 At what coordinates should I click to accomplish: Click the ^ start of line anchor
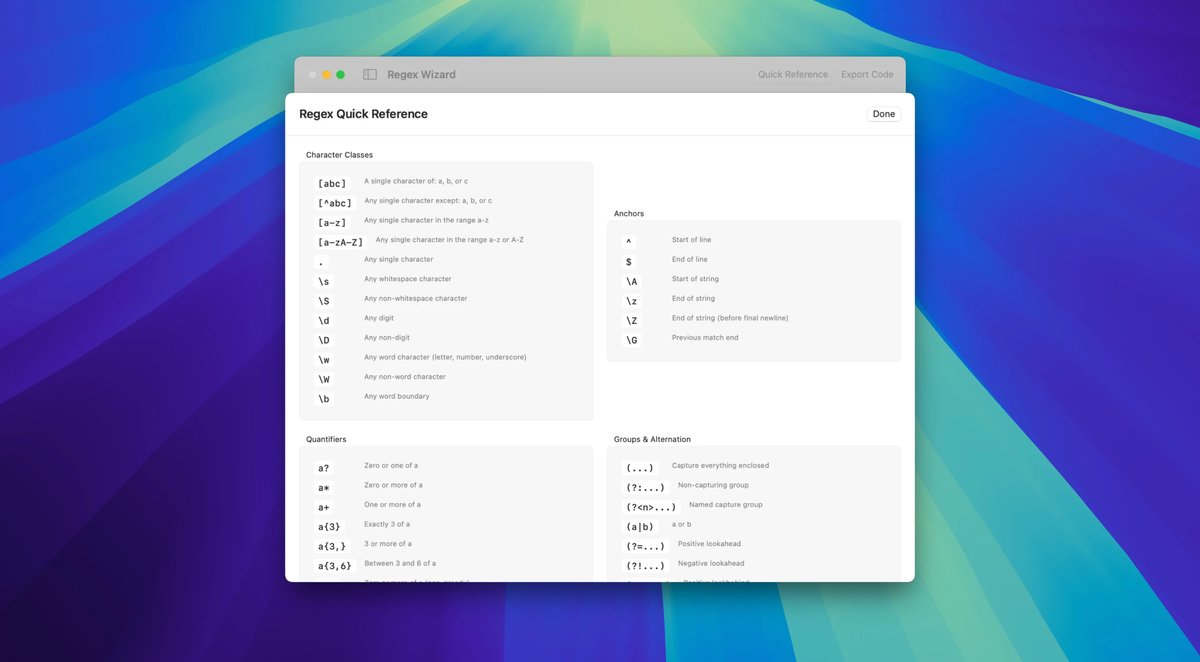coord(628,241)
